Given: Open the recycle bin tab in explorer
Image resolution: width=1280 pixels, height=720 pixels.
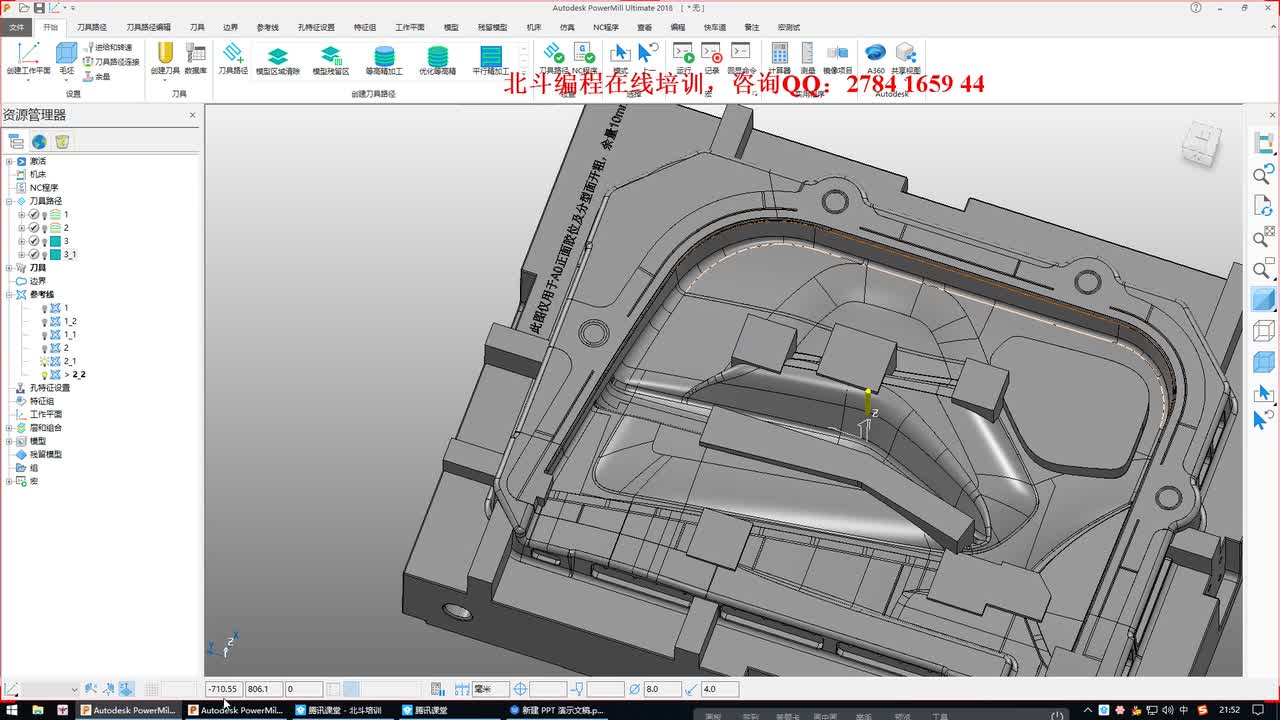Looking at the screenshot, I should [x=62, y=142].
